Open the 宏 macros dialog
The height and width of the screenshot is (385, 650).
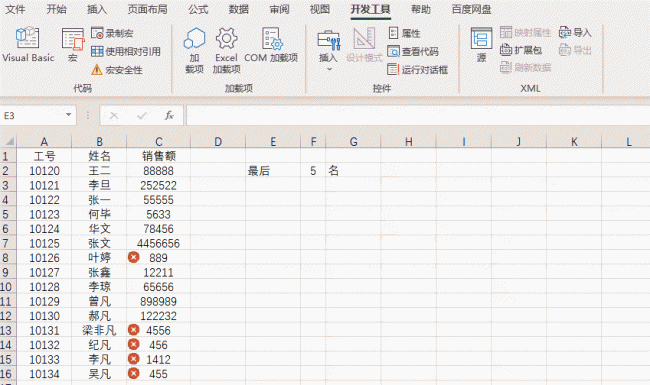point(73,45)
